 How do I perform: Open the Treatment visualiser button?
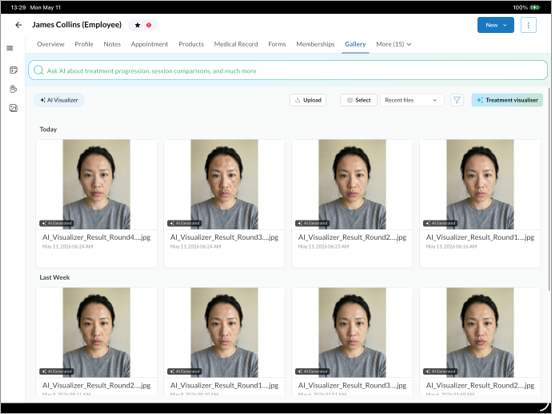point(507,100)
